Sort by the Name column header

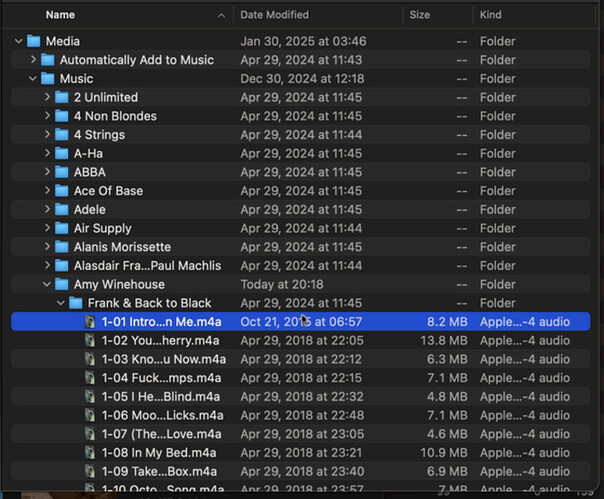[x=60, y=15]
